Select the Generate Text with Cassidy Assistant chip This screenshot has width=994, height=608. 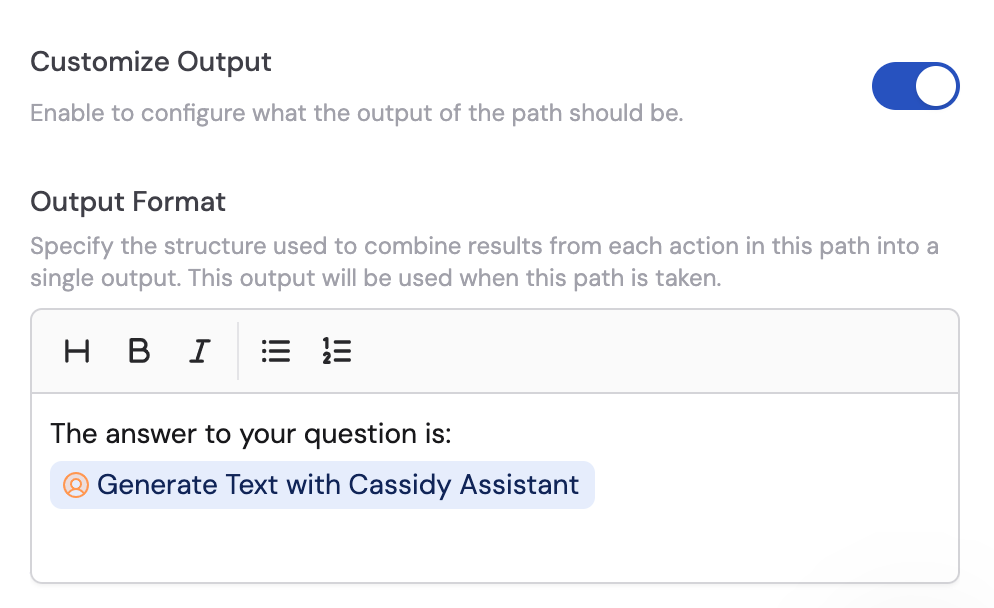322,485
